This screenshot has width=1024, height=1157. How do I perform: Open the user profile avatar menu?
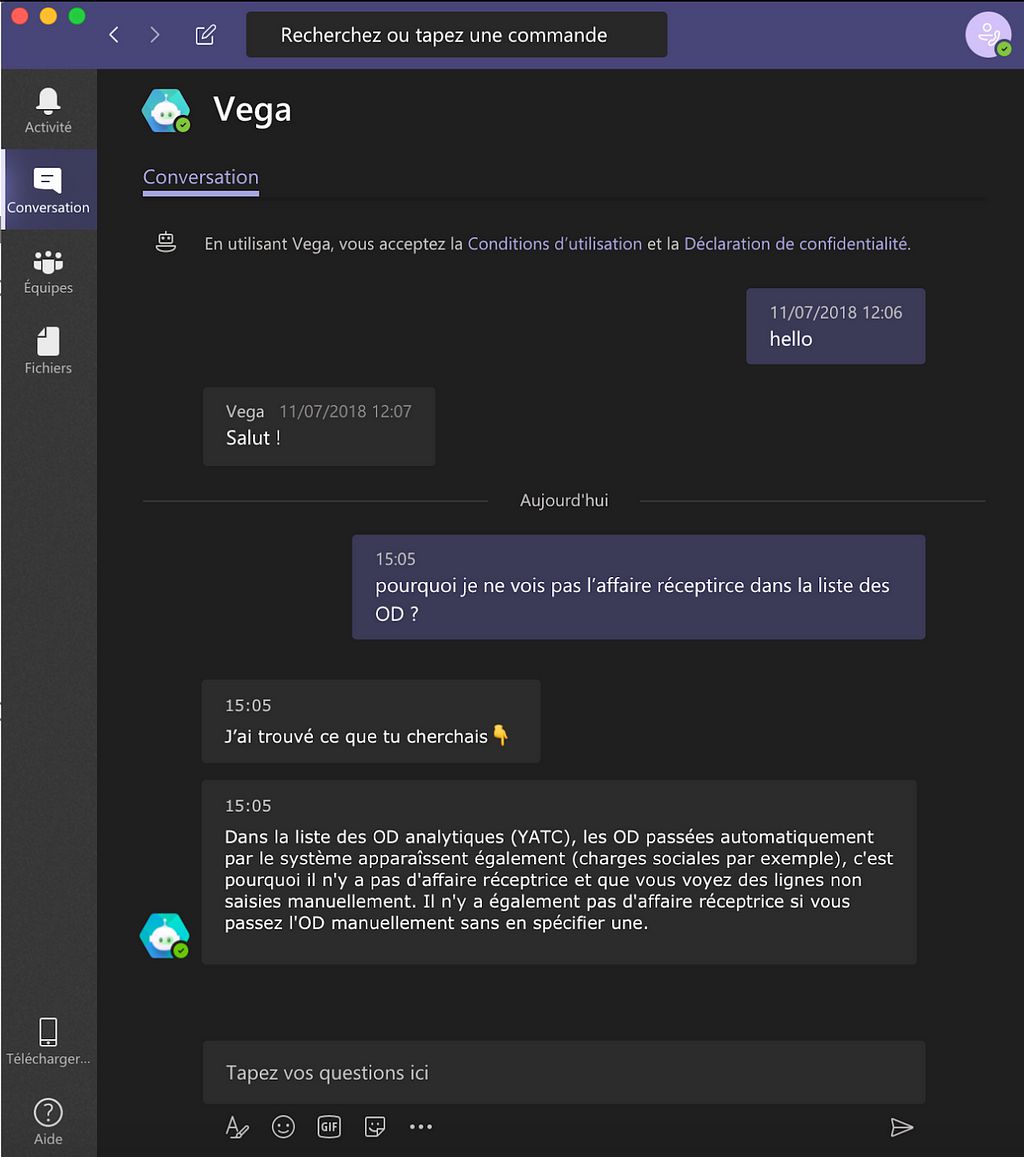tap(988, 34)
